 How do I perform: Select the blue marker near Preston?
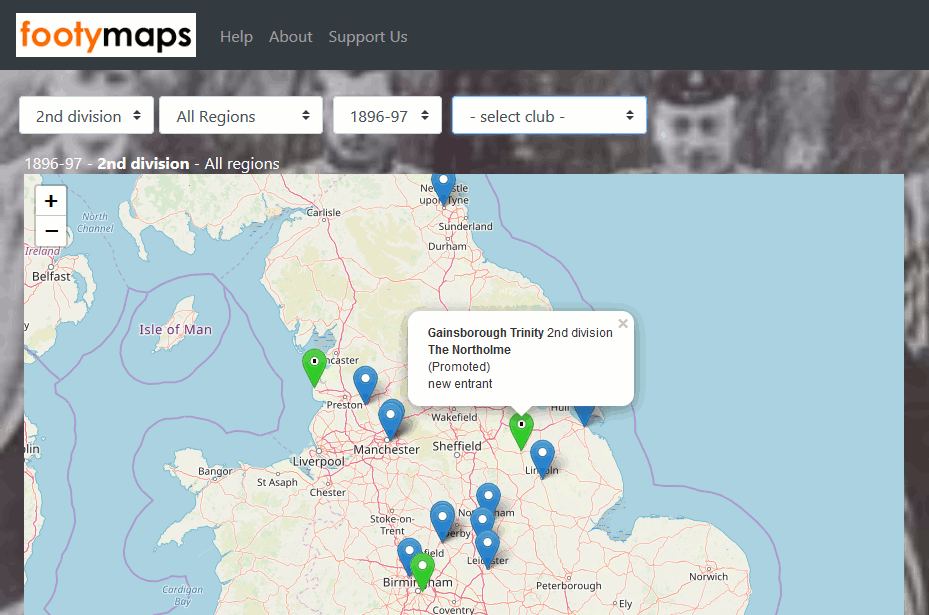[x=366, y=383]
